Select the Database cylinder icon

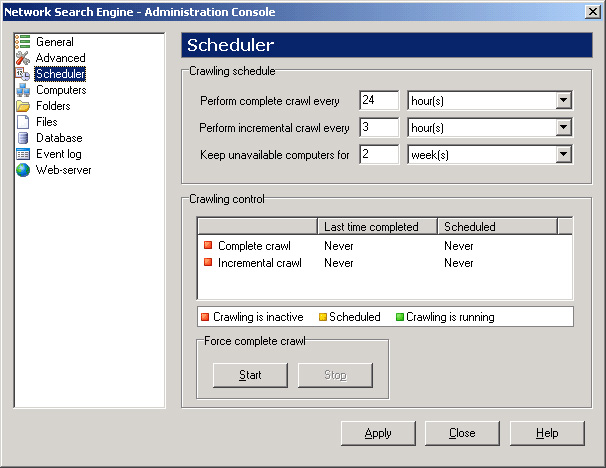[23, 138]
